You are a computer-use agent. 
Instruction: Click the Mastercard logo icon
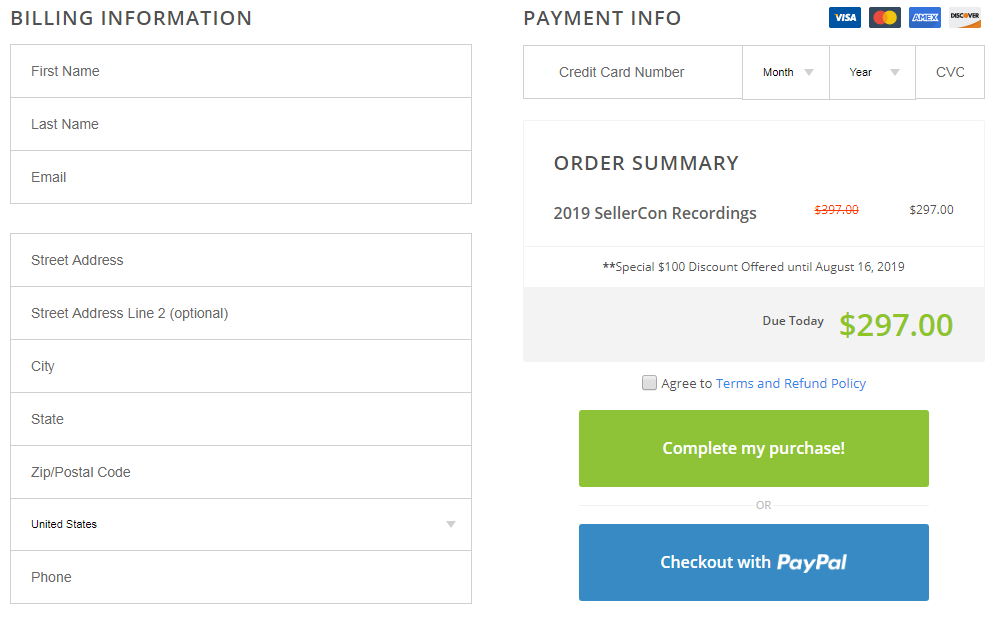tap(885, 18)
